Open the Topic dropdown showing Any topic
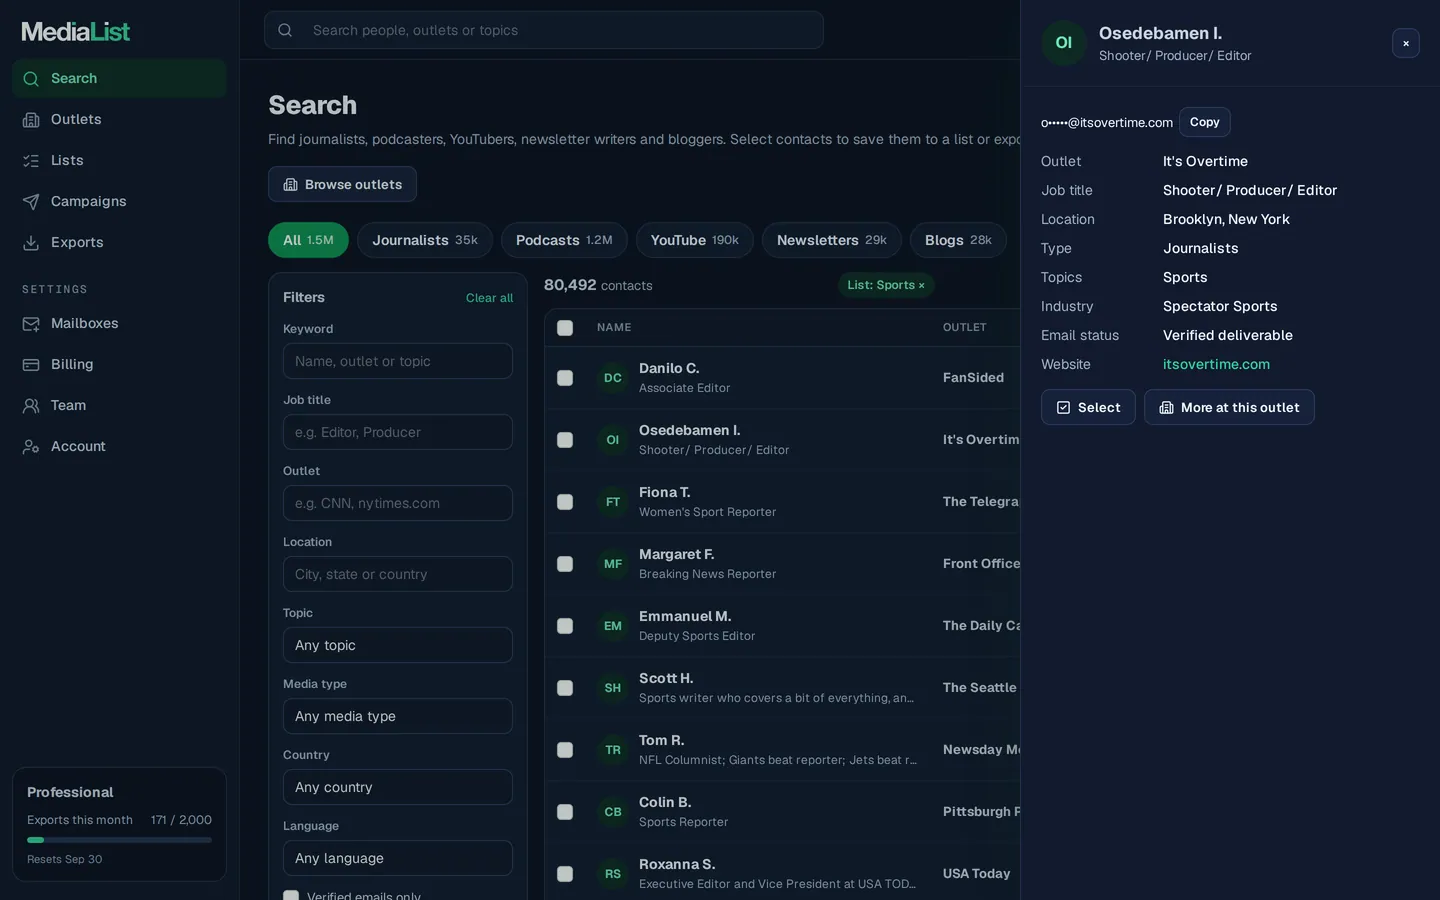This screenshot has height=900, width=1440. tap(398, 645)
